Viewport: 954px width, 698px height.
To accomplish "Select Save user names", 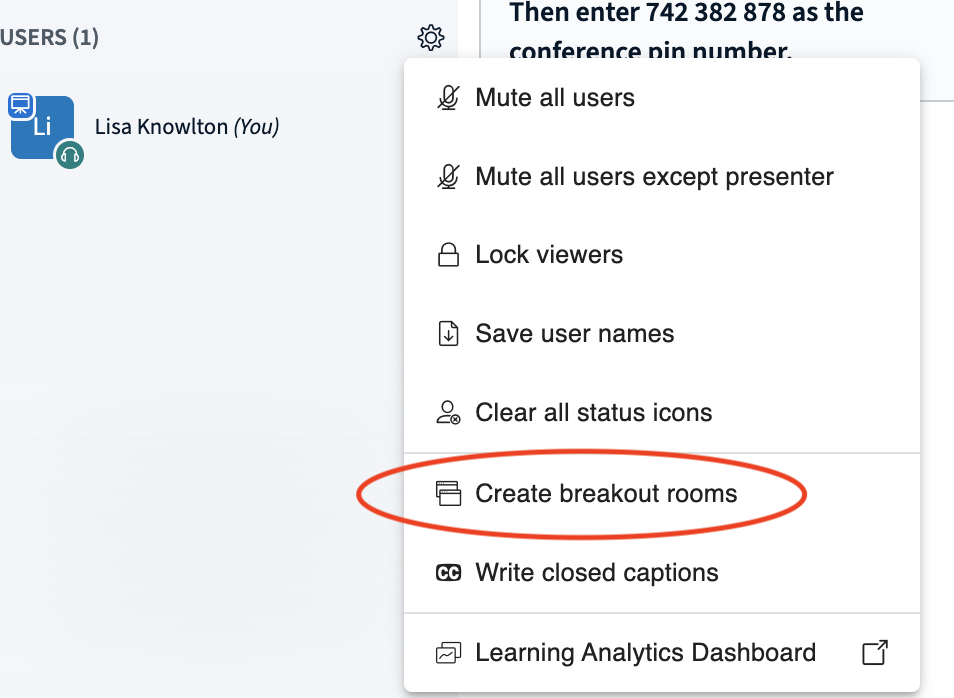I will tap(575, 334).
